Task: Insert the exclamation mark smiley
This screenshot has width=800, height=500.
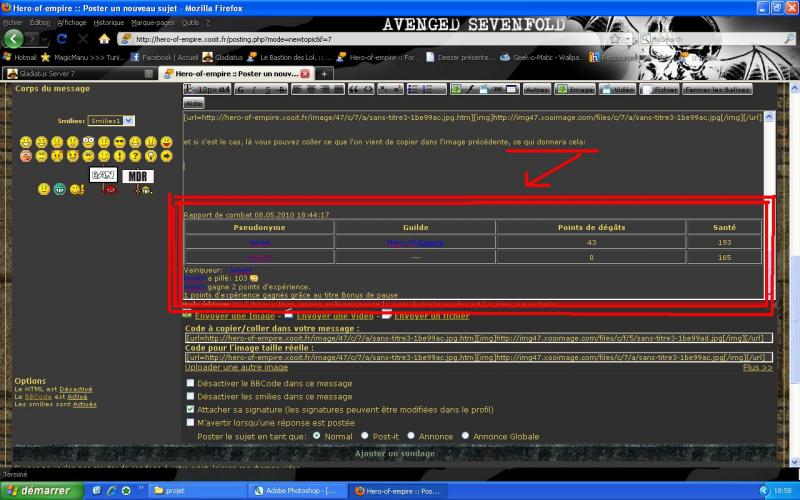Action: click(x=119, y=156)
